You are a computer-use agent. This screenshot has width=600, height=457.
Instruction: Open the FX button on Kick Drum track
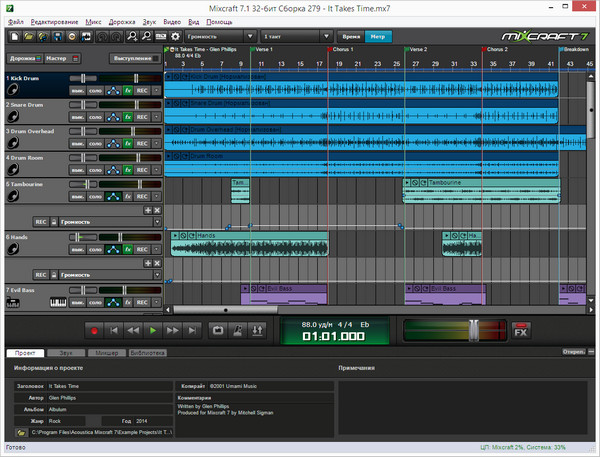[127, 89]
